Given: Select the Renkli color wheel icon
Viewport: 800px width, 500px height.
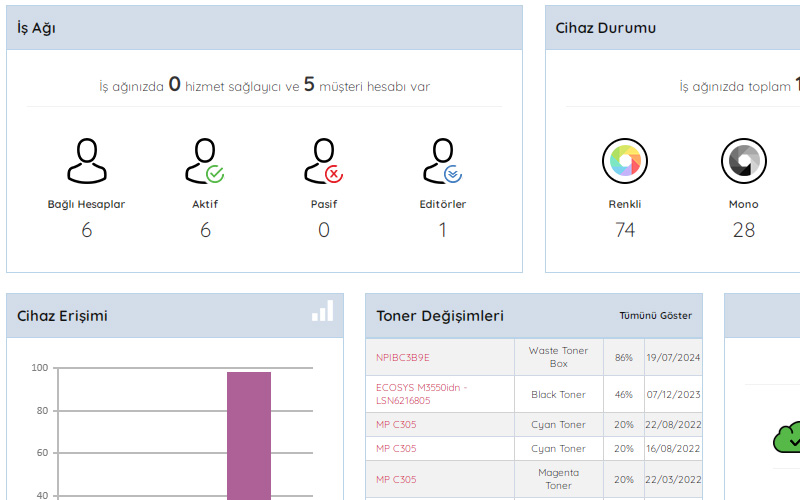Looking at the screenshot, I should (x=625, y=160).
